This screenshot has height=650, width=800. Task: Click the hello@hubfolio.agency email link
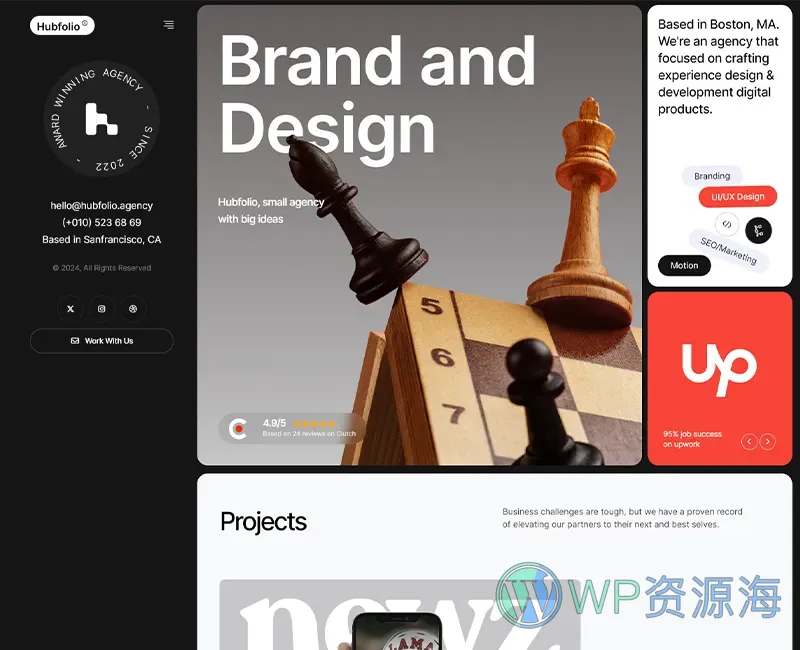tap(101, 205)
